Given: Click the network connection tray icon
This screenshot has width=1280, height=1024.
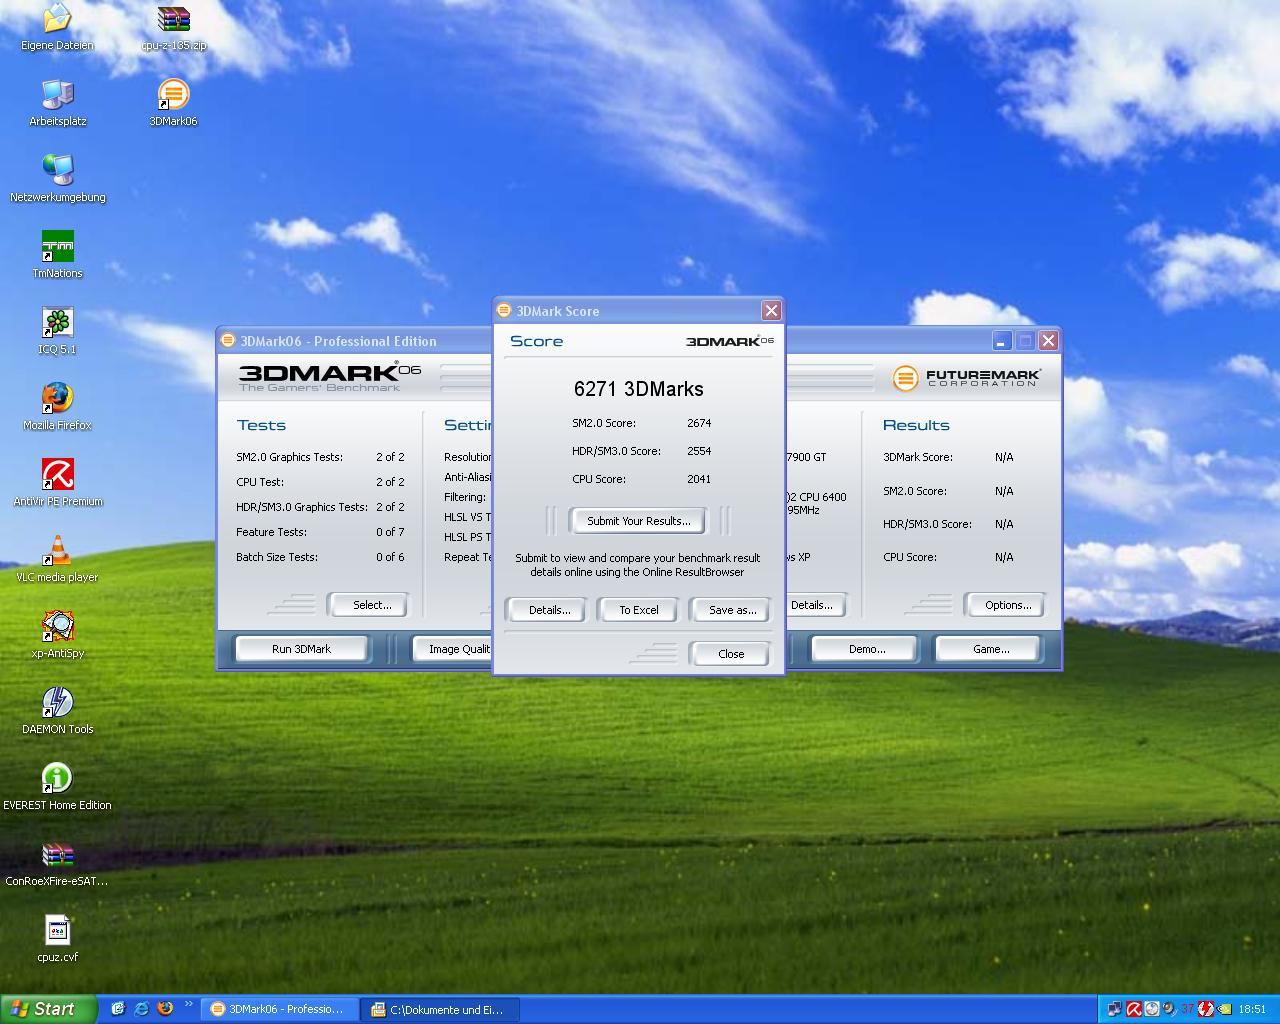Looking at the screenshot, I should tap(1116, 1009).
